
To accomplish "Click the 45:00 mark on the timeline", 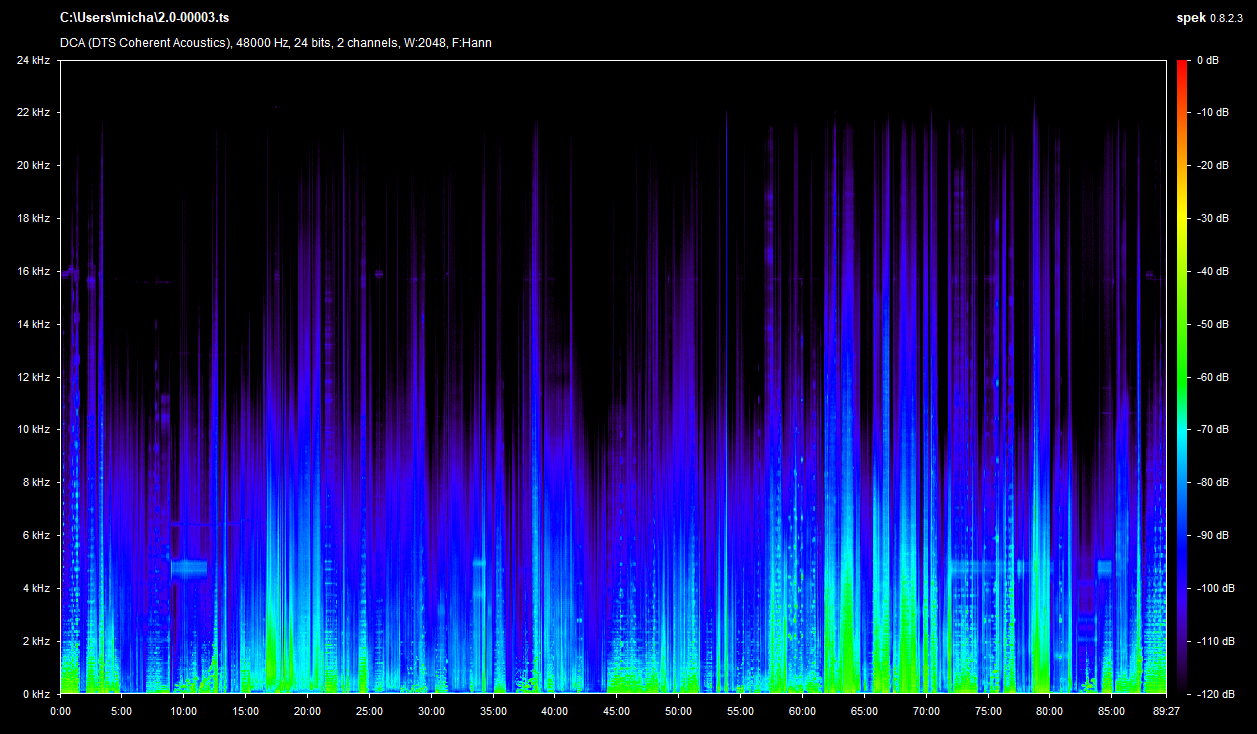I will click(x=616, y=711).
